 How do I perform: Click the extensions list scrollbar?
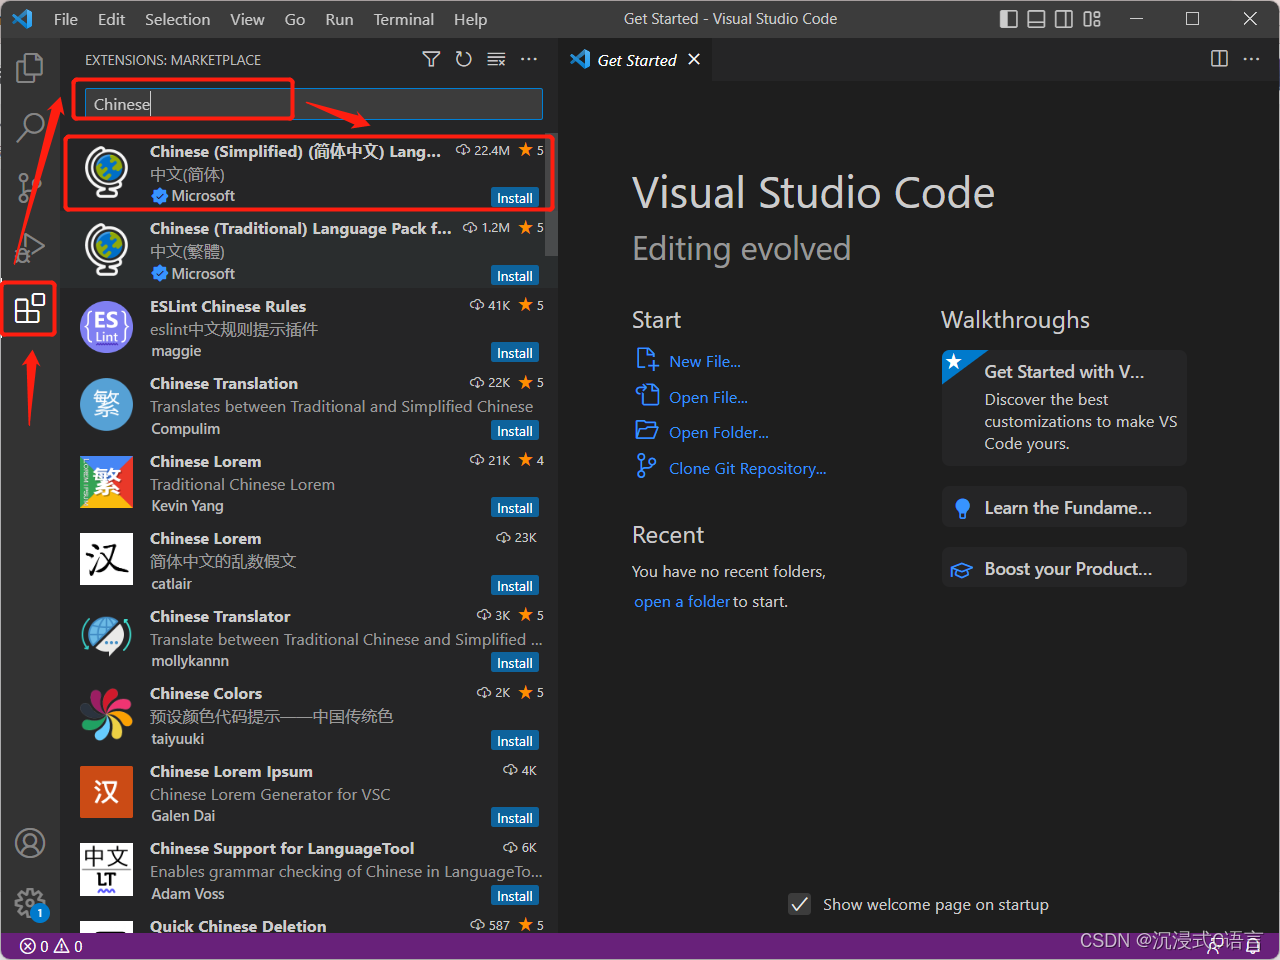(553, 195)
